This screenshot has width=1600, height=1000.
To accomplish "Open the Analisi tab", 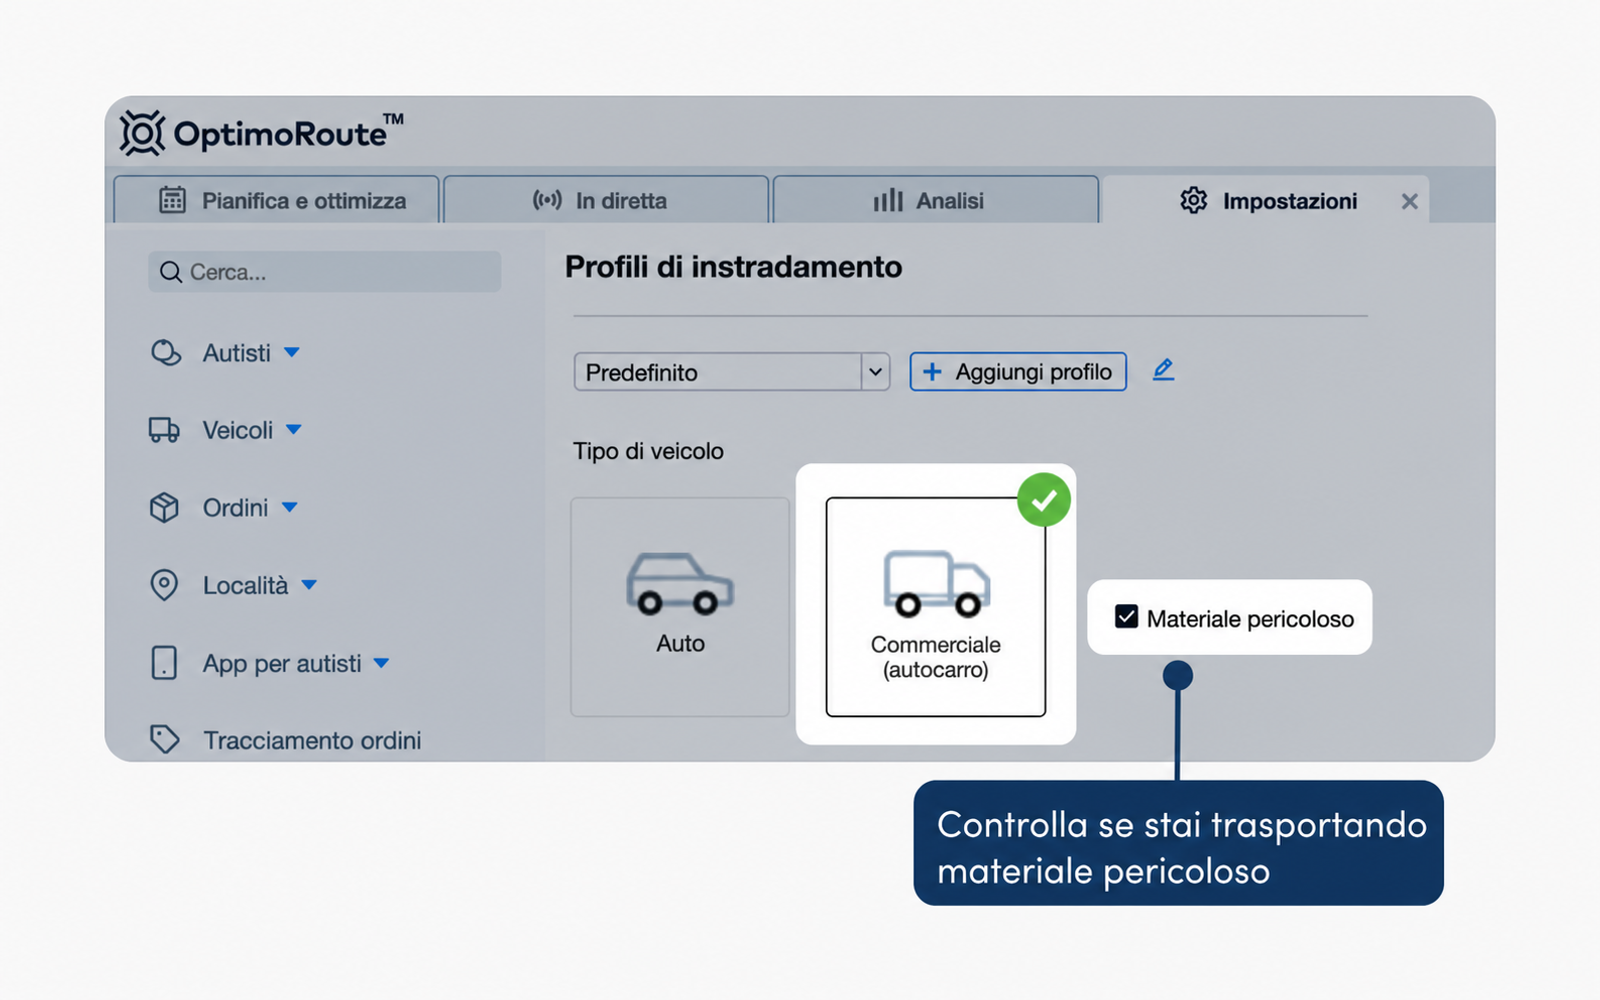I will click(x=936, y=200).
